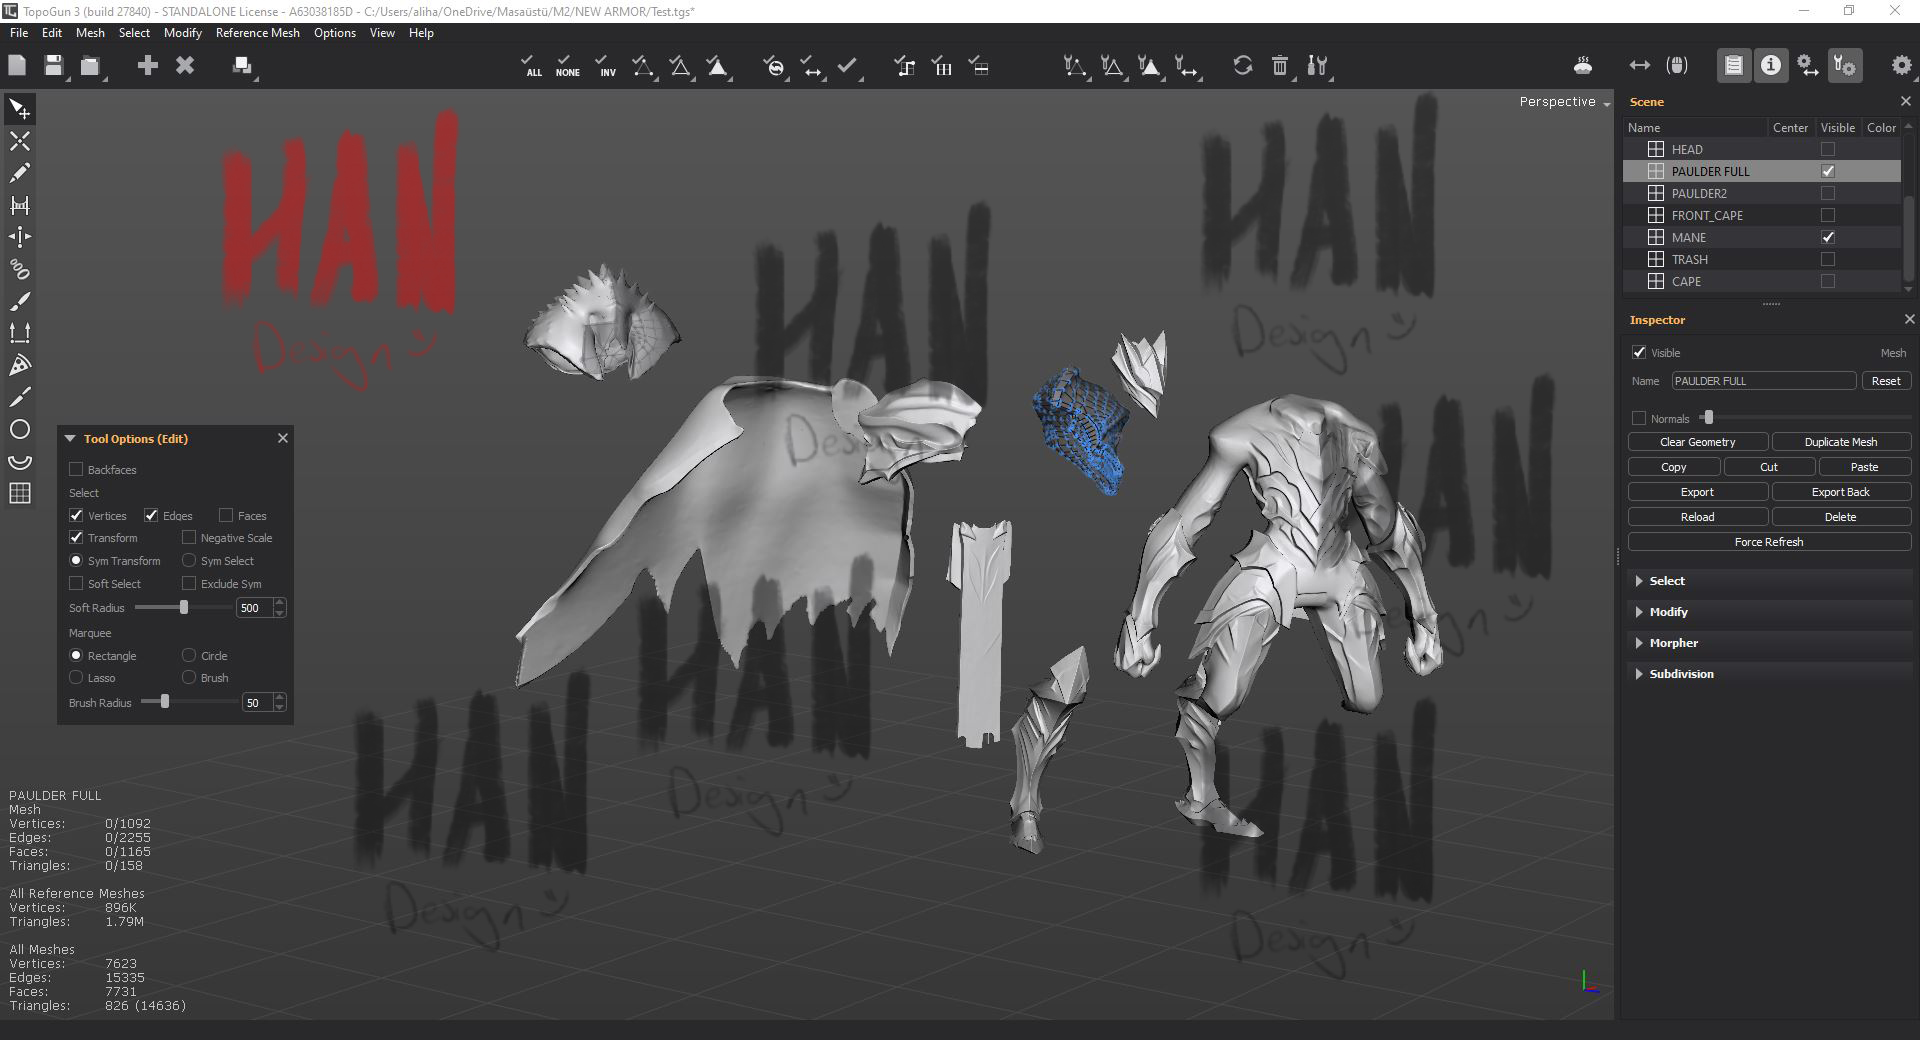Click the New scene file icon
Screen dimensions: 1920x1040
(17, 66)
